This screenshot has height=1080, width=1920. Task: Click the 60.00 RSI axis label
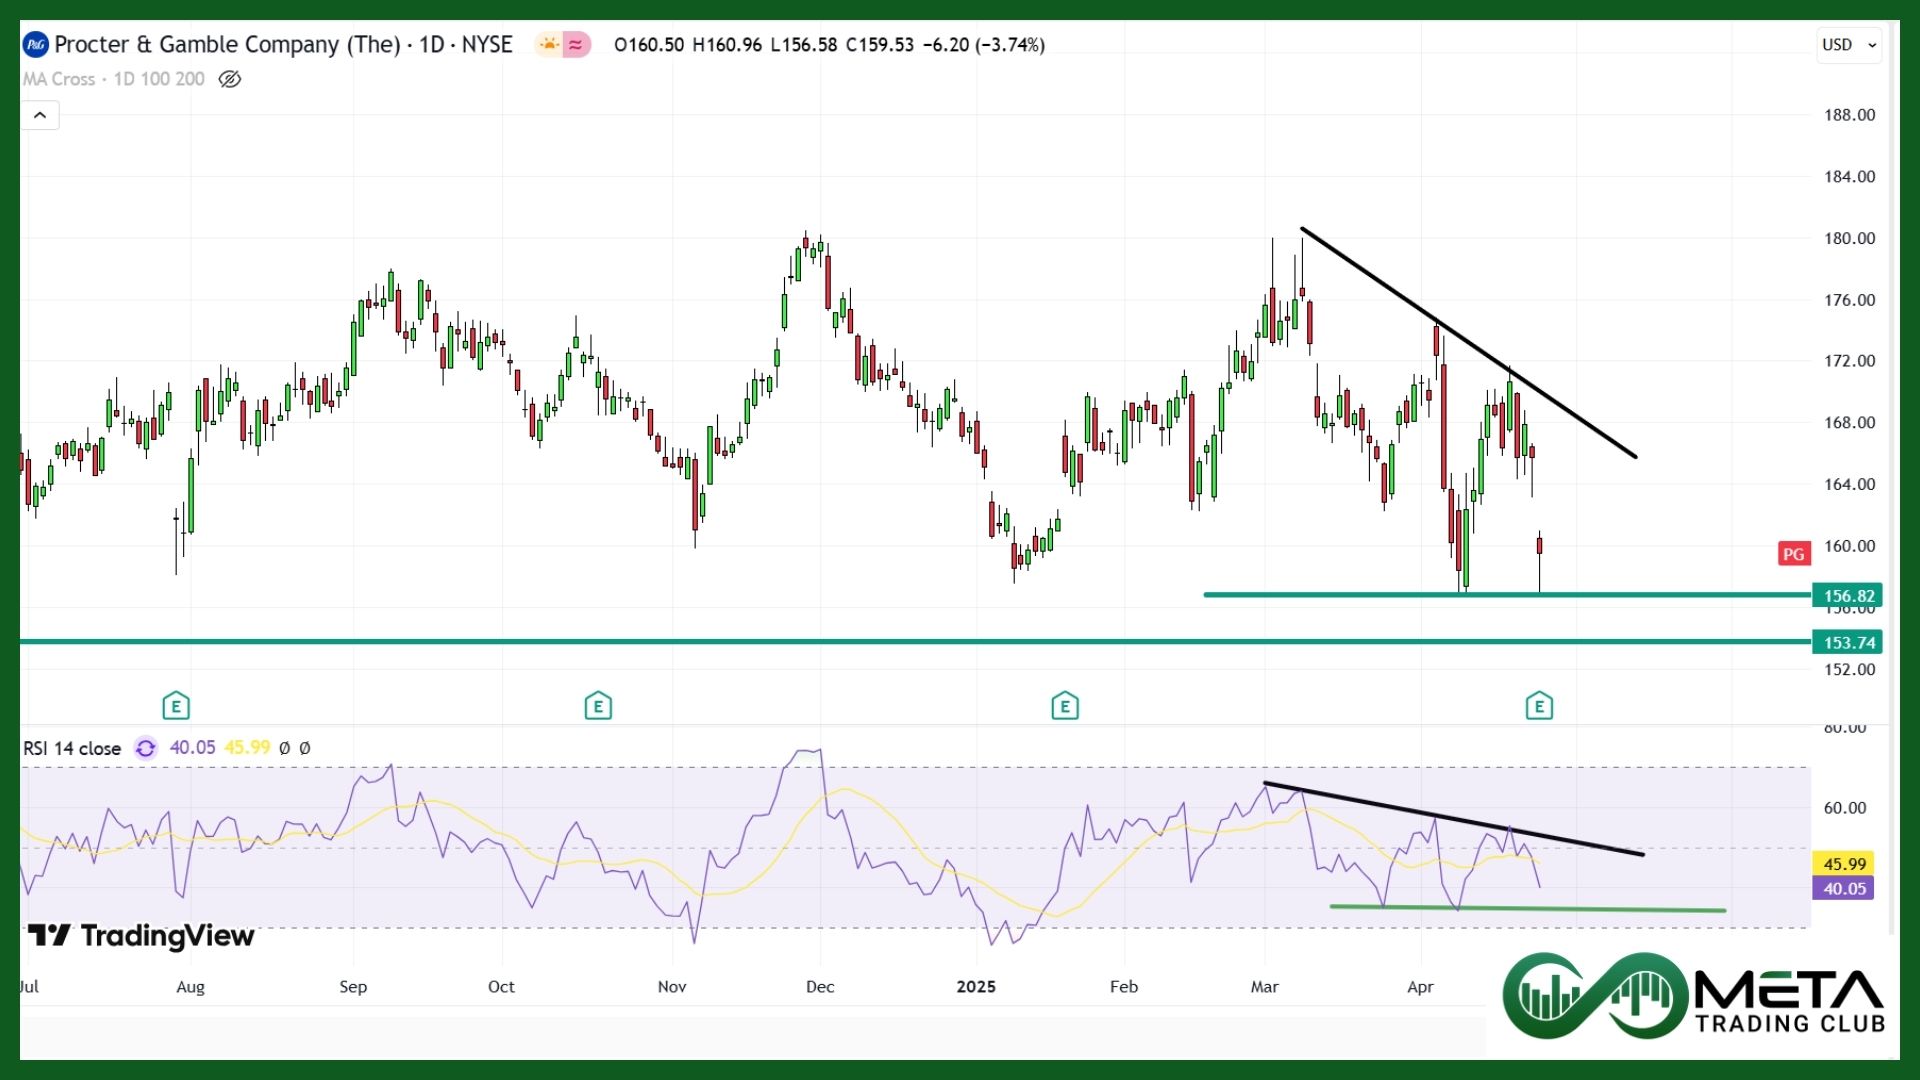[1844, 808]
